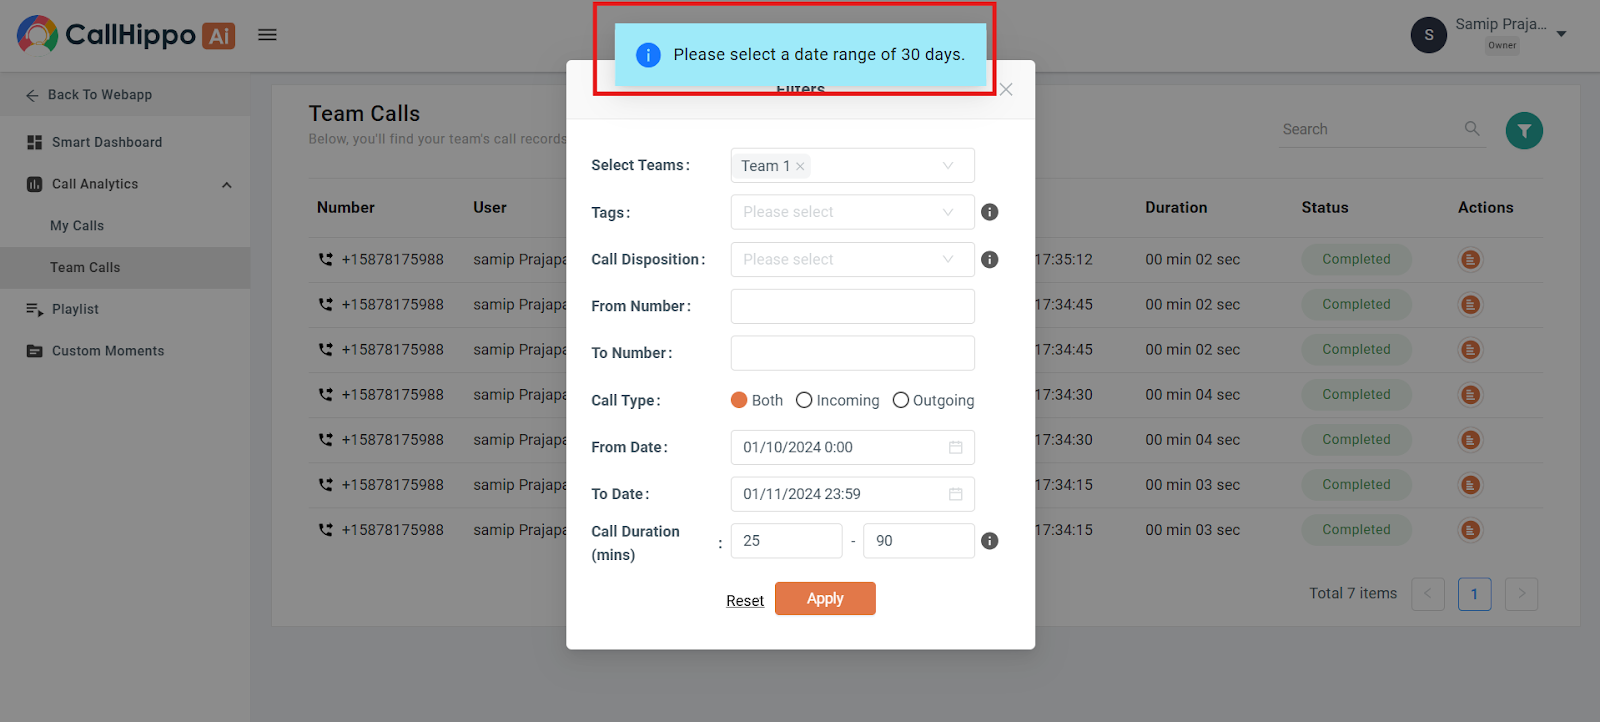The height and width of the screenshot is (722, 1600).
Task: Click the search magnifier icon
Action: (1472, 128)
